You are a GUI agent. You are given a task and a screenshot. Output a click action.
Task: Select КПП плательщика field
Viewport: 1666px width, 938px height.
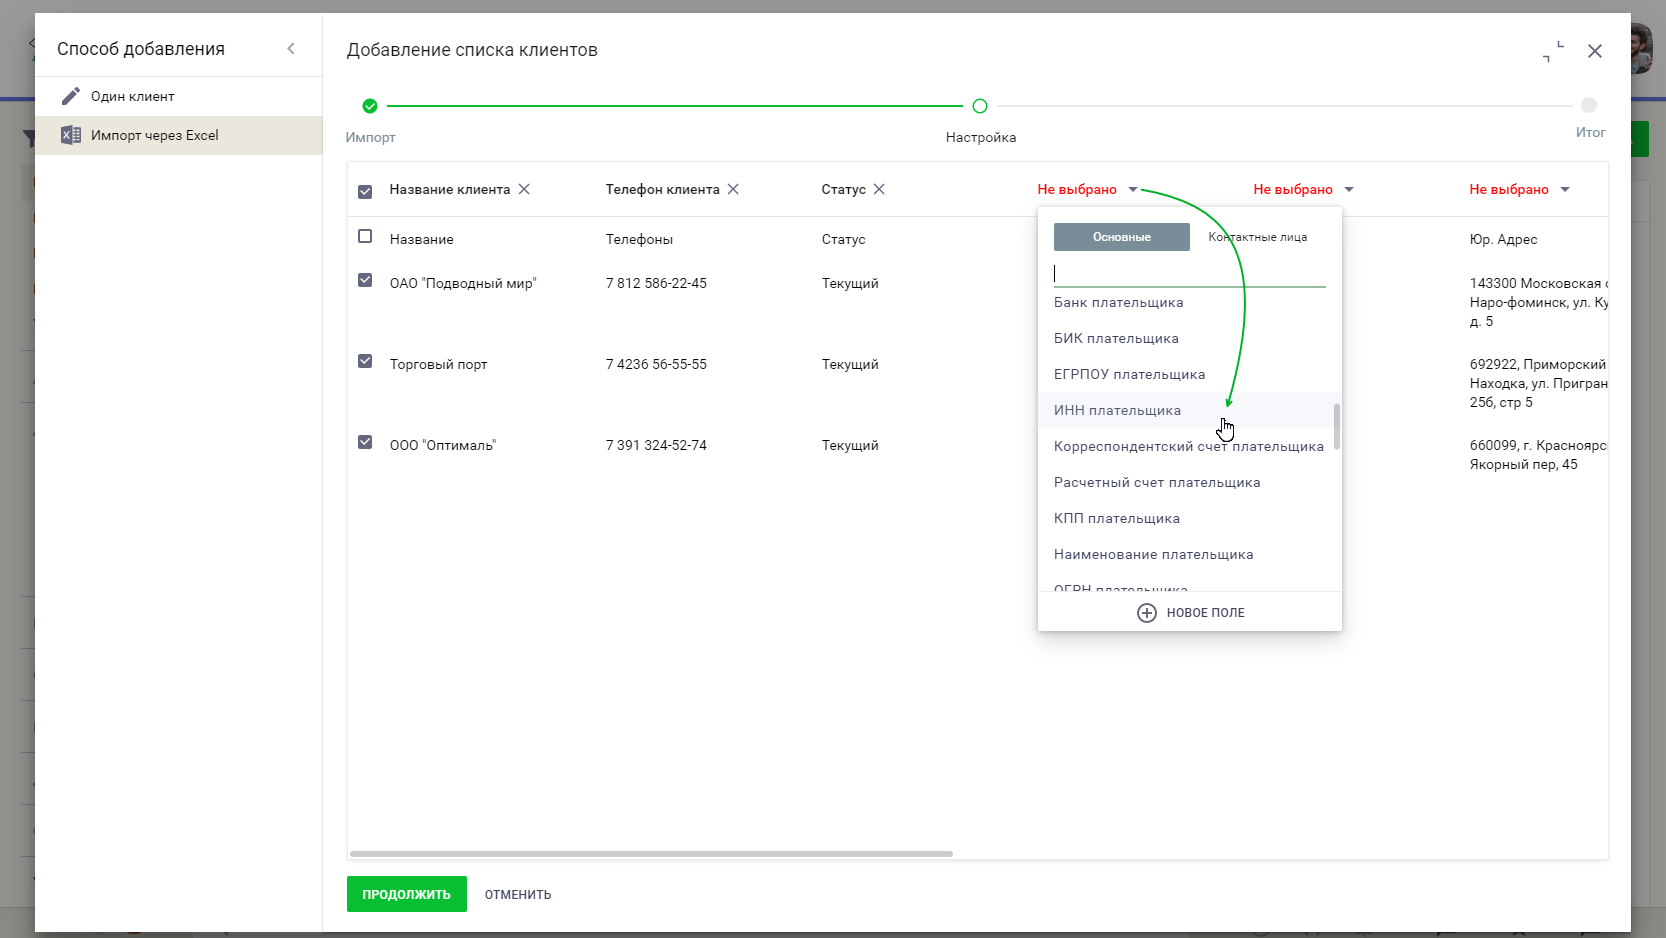click(x=1189, y=518)
